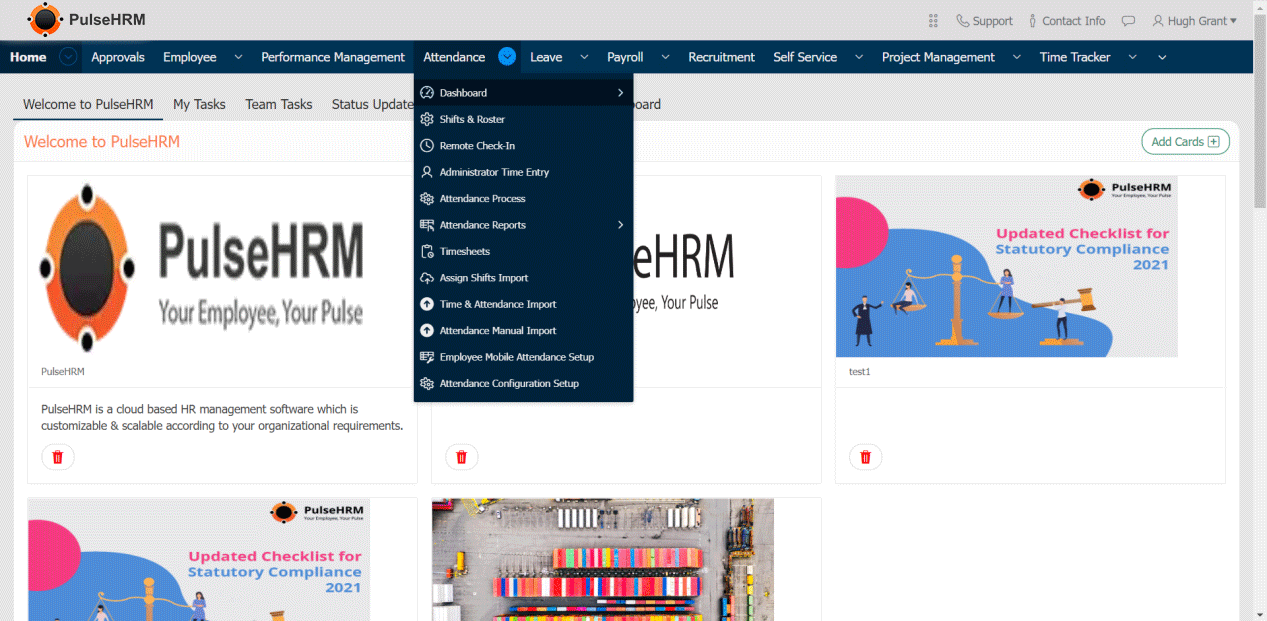This screenshot has width=1267, height=621.
Task: Collapse the Attendance menu chevron
Action: pos(507,57)
